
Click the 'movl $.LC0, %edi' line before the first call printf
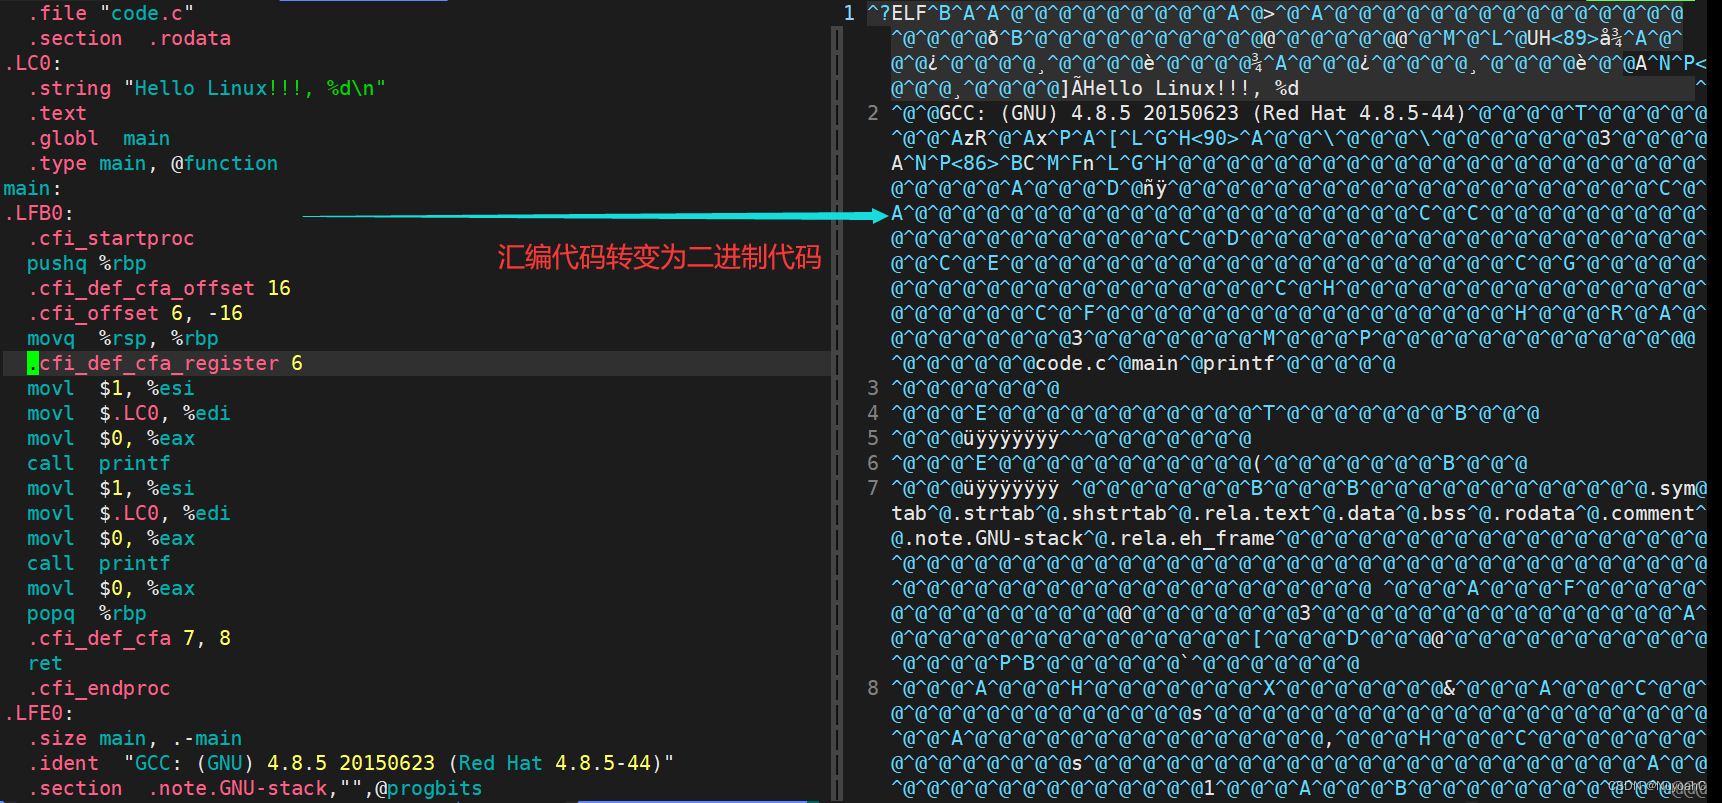129,413
